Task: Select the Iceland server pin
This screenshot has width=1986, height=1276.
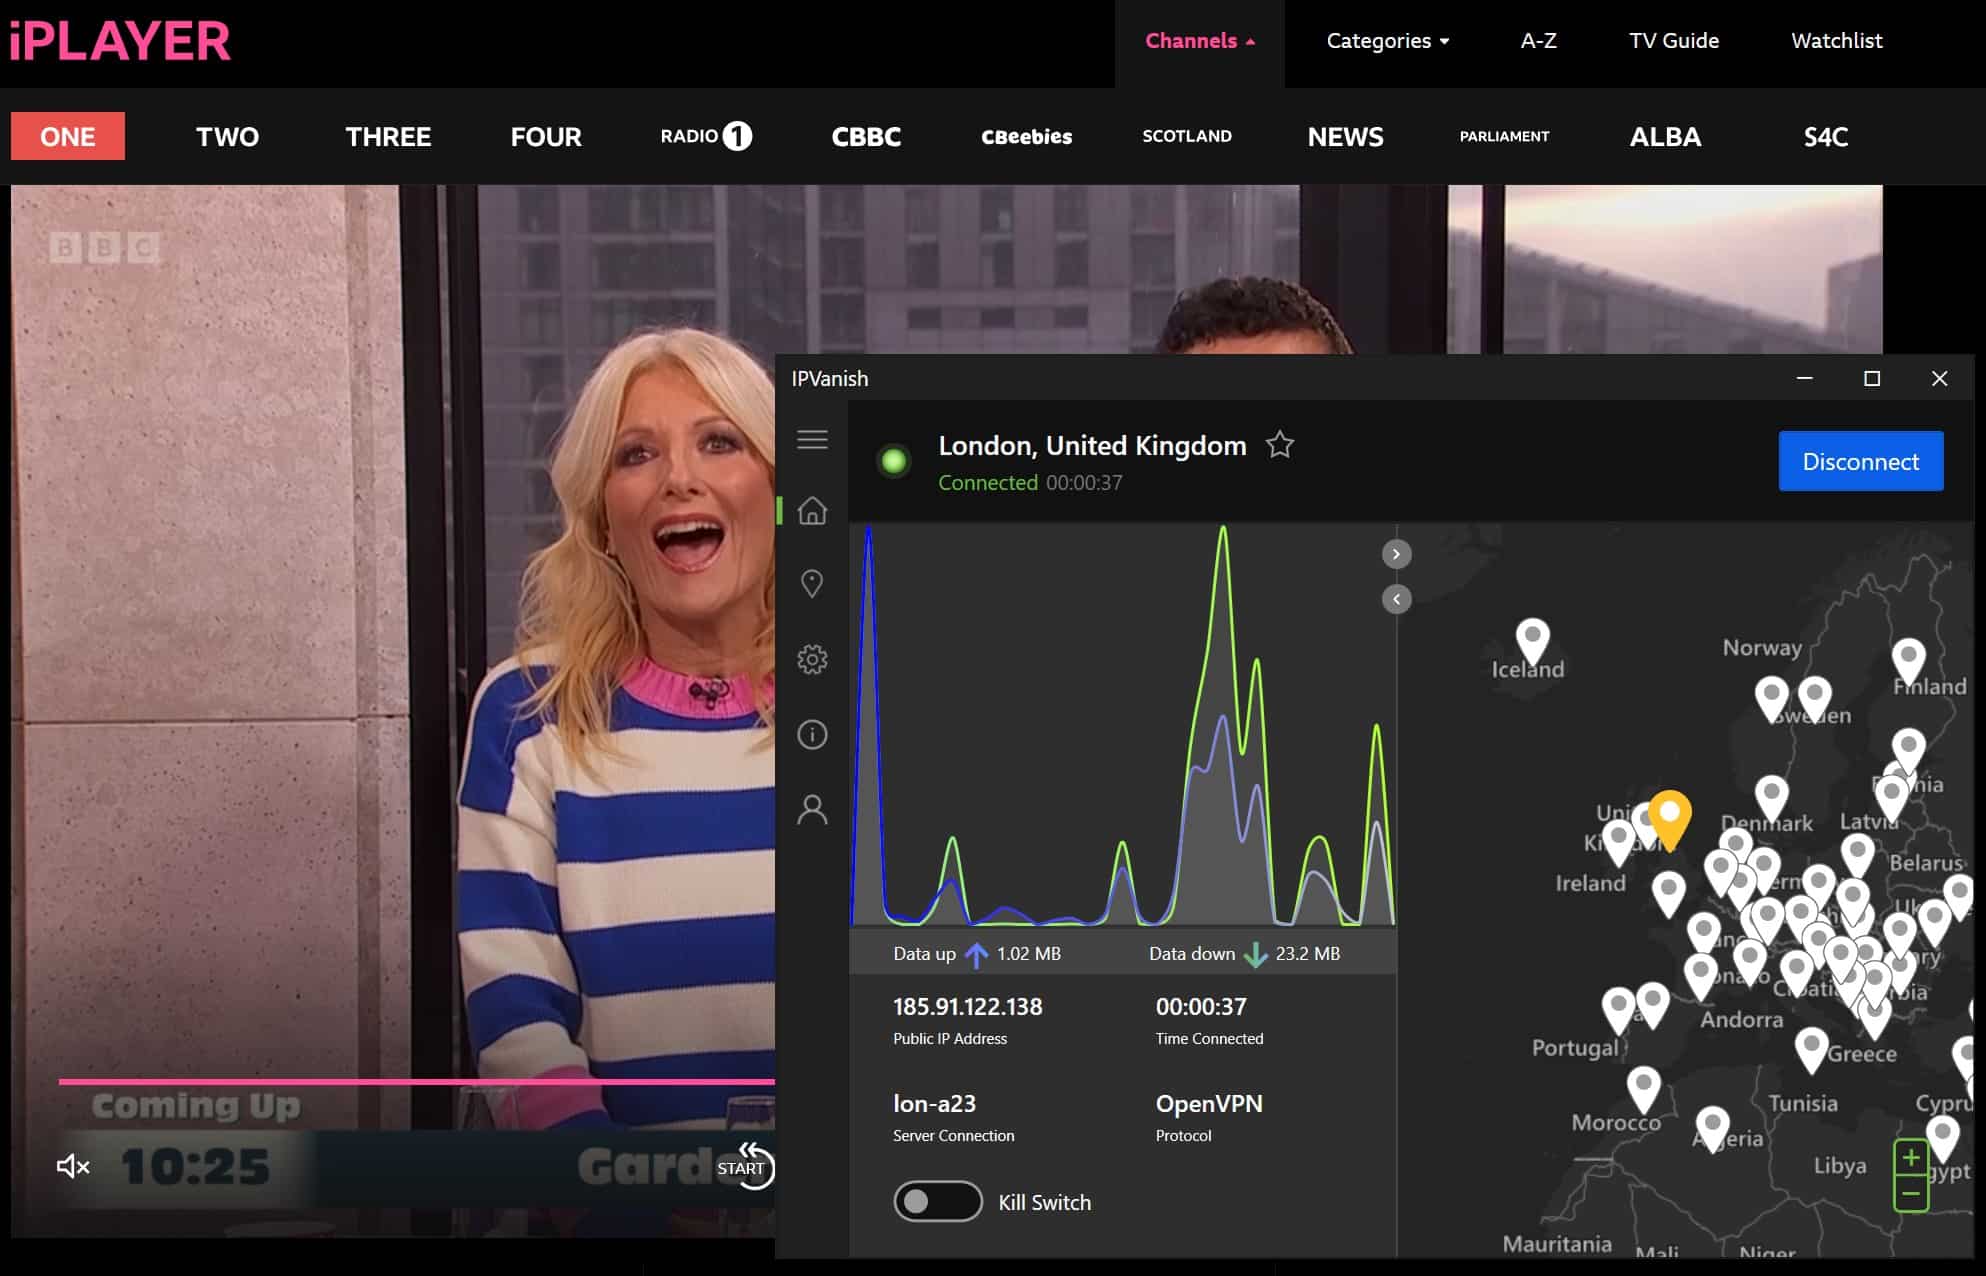Action: [x=1532, y=641]
